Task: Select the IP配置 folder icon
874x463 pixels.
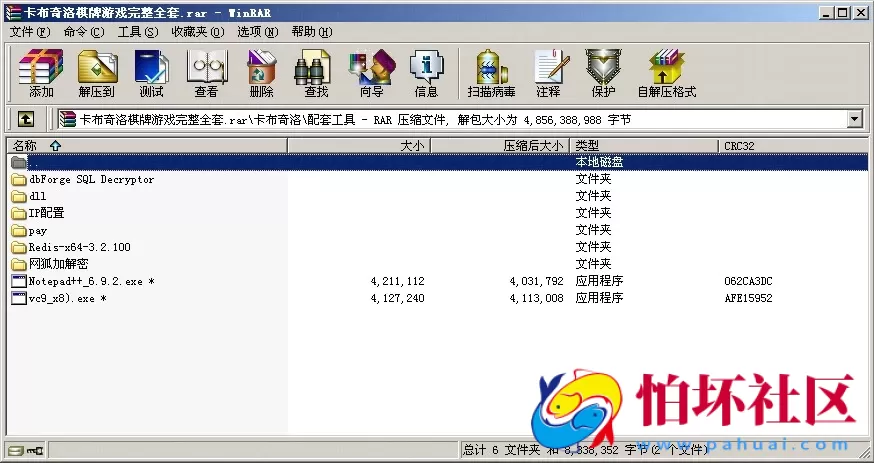Action: [19, 213]
